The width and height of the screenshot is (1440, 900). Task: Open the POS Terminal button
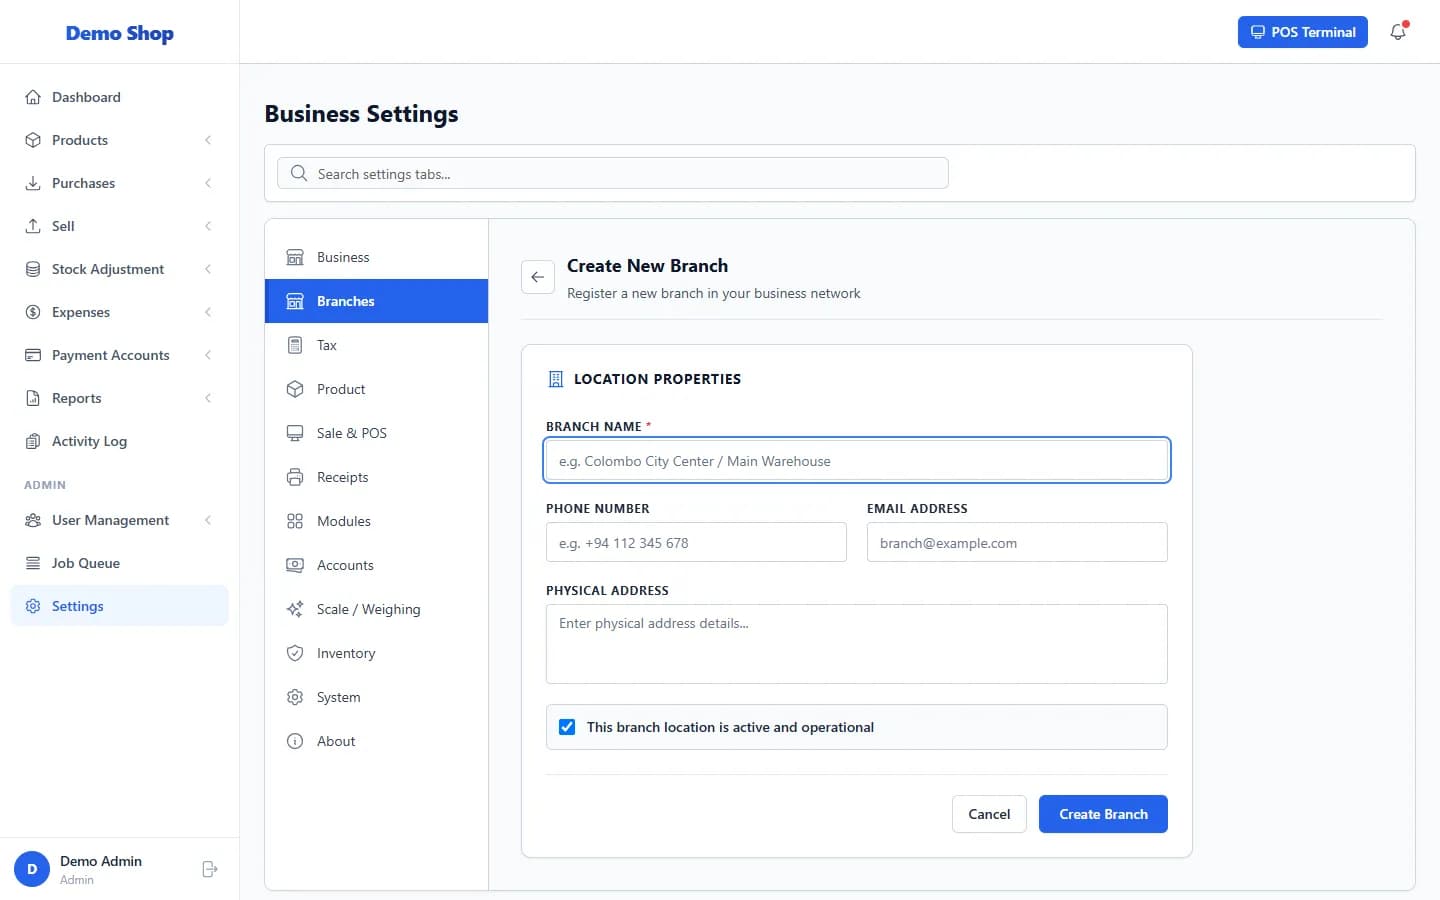(1302, 32)
